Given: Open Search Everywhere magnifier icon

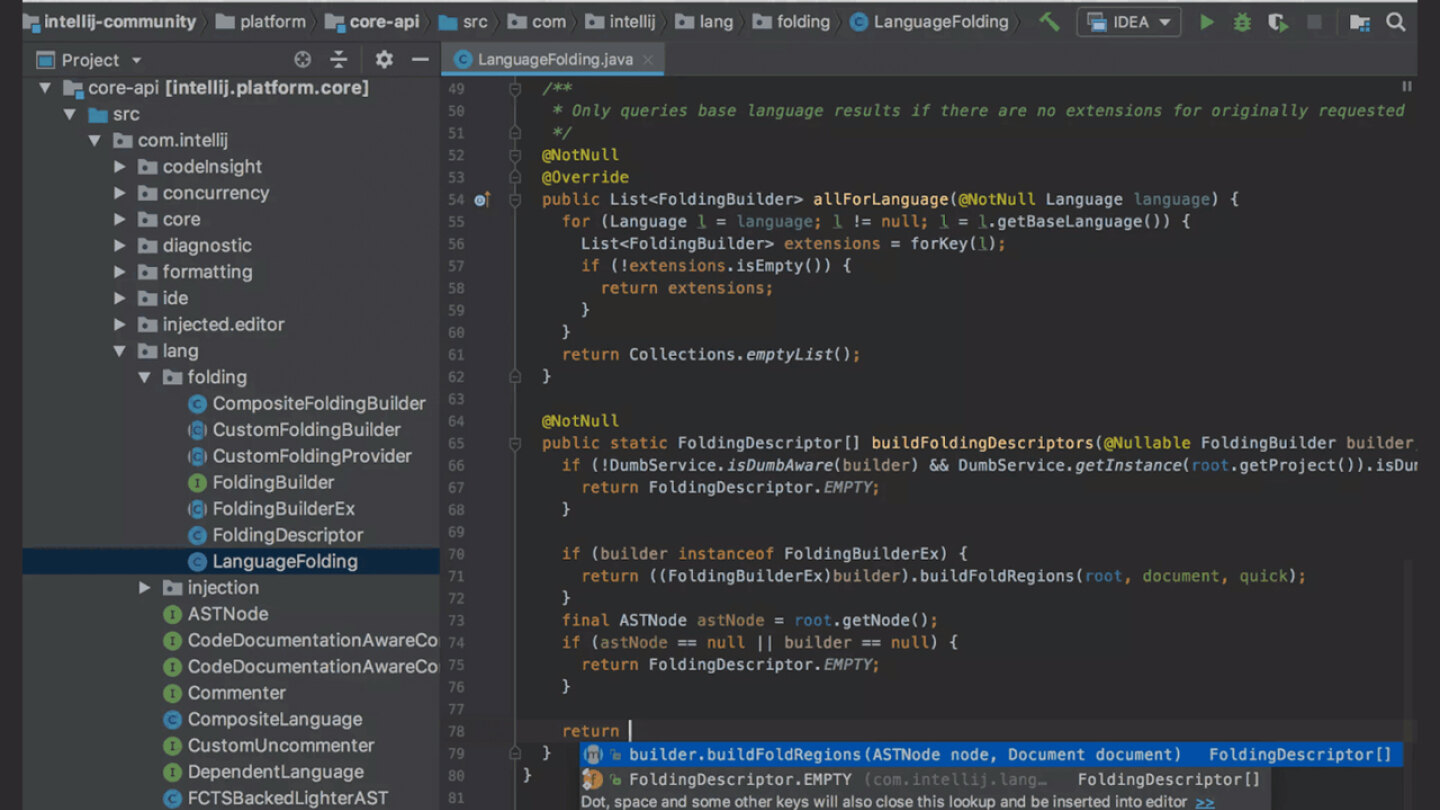Looking at the screenshot, I should pos(1396,22).
